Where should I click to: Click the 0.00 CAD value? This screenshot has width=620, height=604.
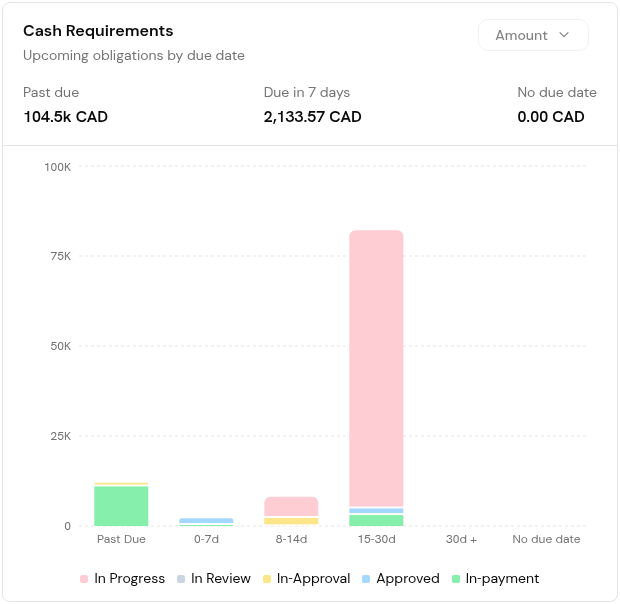tap(551, 117)
